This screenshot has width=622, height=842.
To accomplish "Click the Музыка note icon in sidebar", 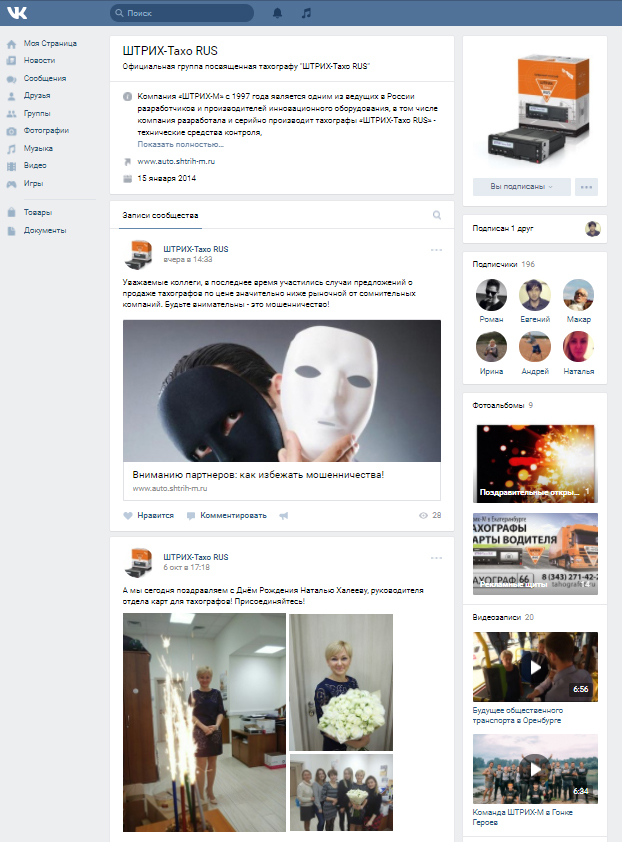I will point(11,149).
